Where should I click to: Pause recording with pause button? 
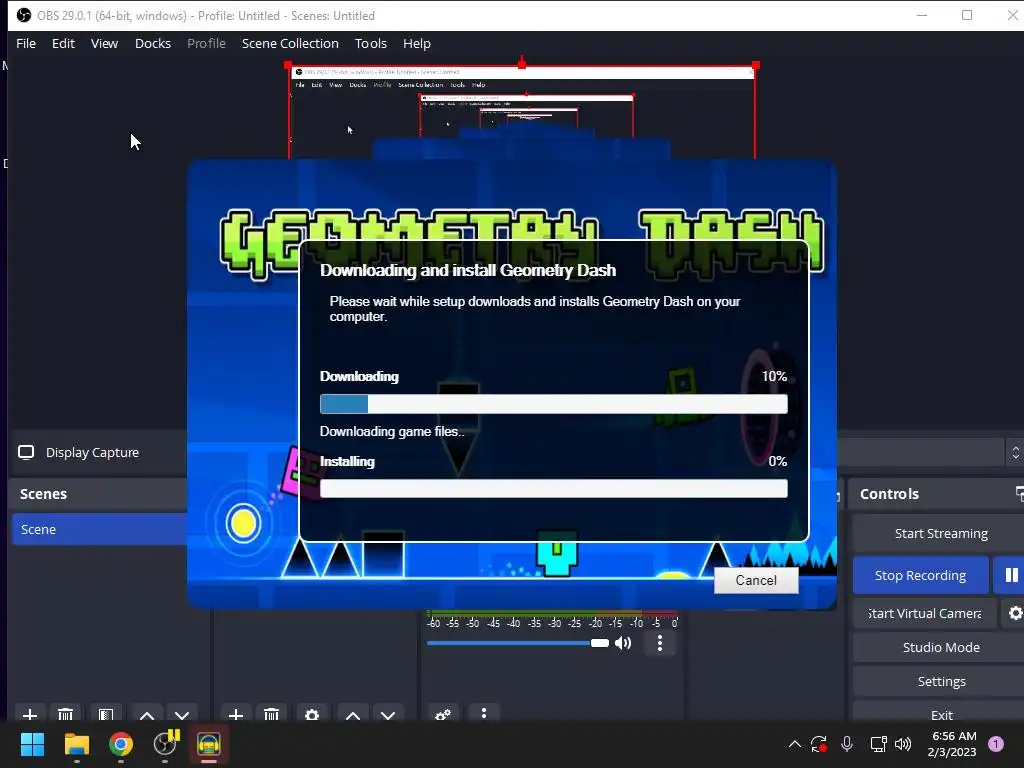pyautogui.click(x=1010, y=575)
